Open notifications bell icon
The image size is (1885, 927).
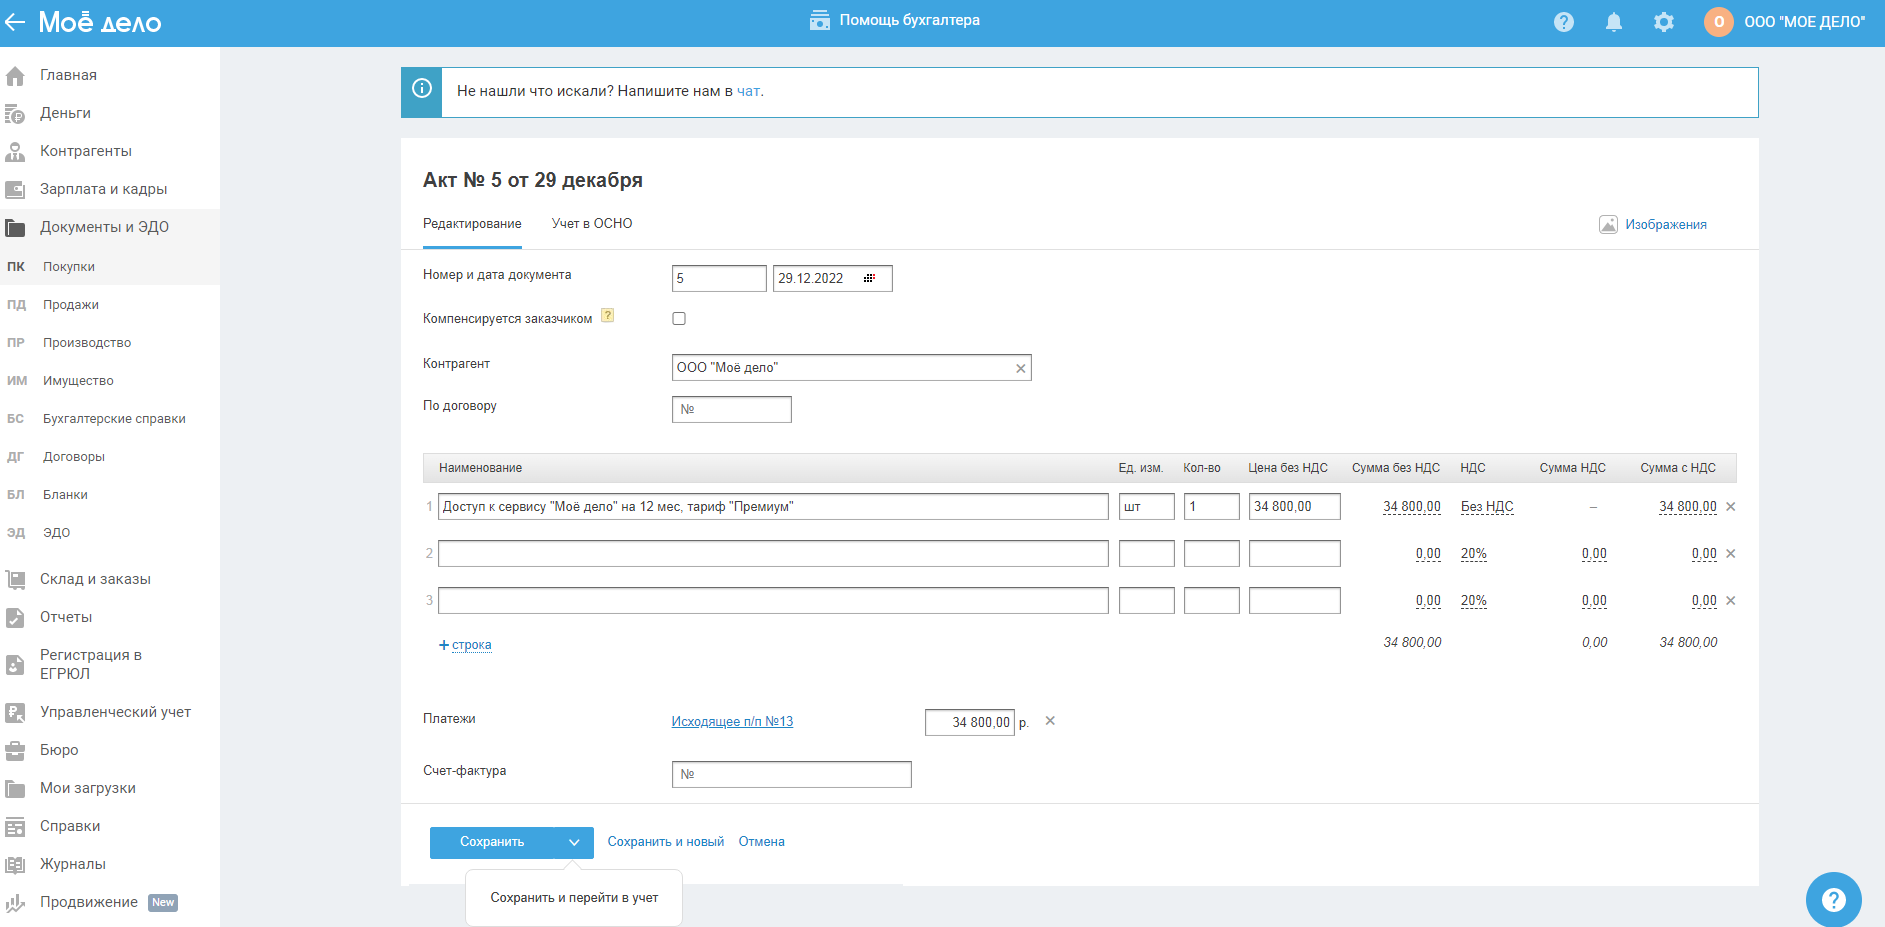click(x=1613, y=22)
